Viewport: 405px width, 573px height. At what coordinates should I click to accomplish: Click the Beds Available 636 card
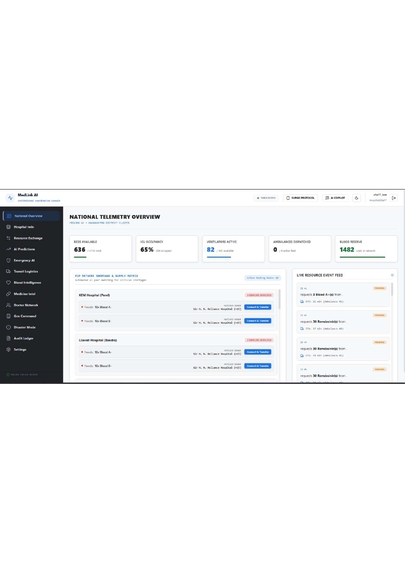click(x=101, y=249)
